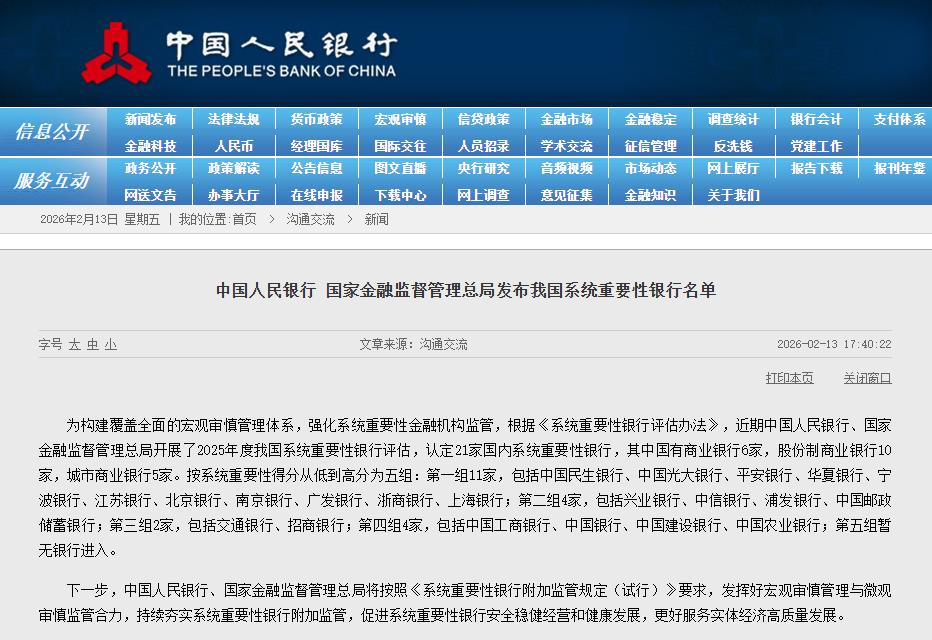Go to 反洗钱 section

coord(733,146)
